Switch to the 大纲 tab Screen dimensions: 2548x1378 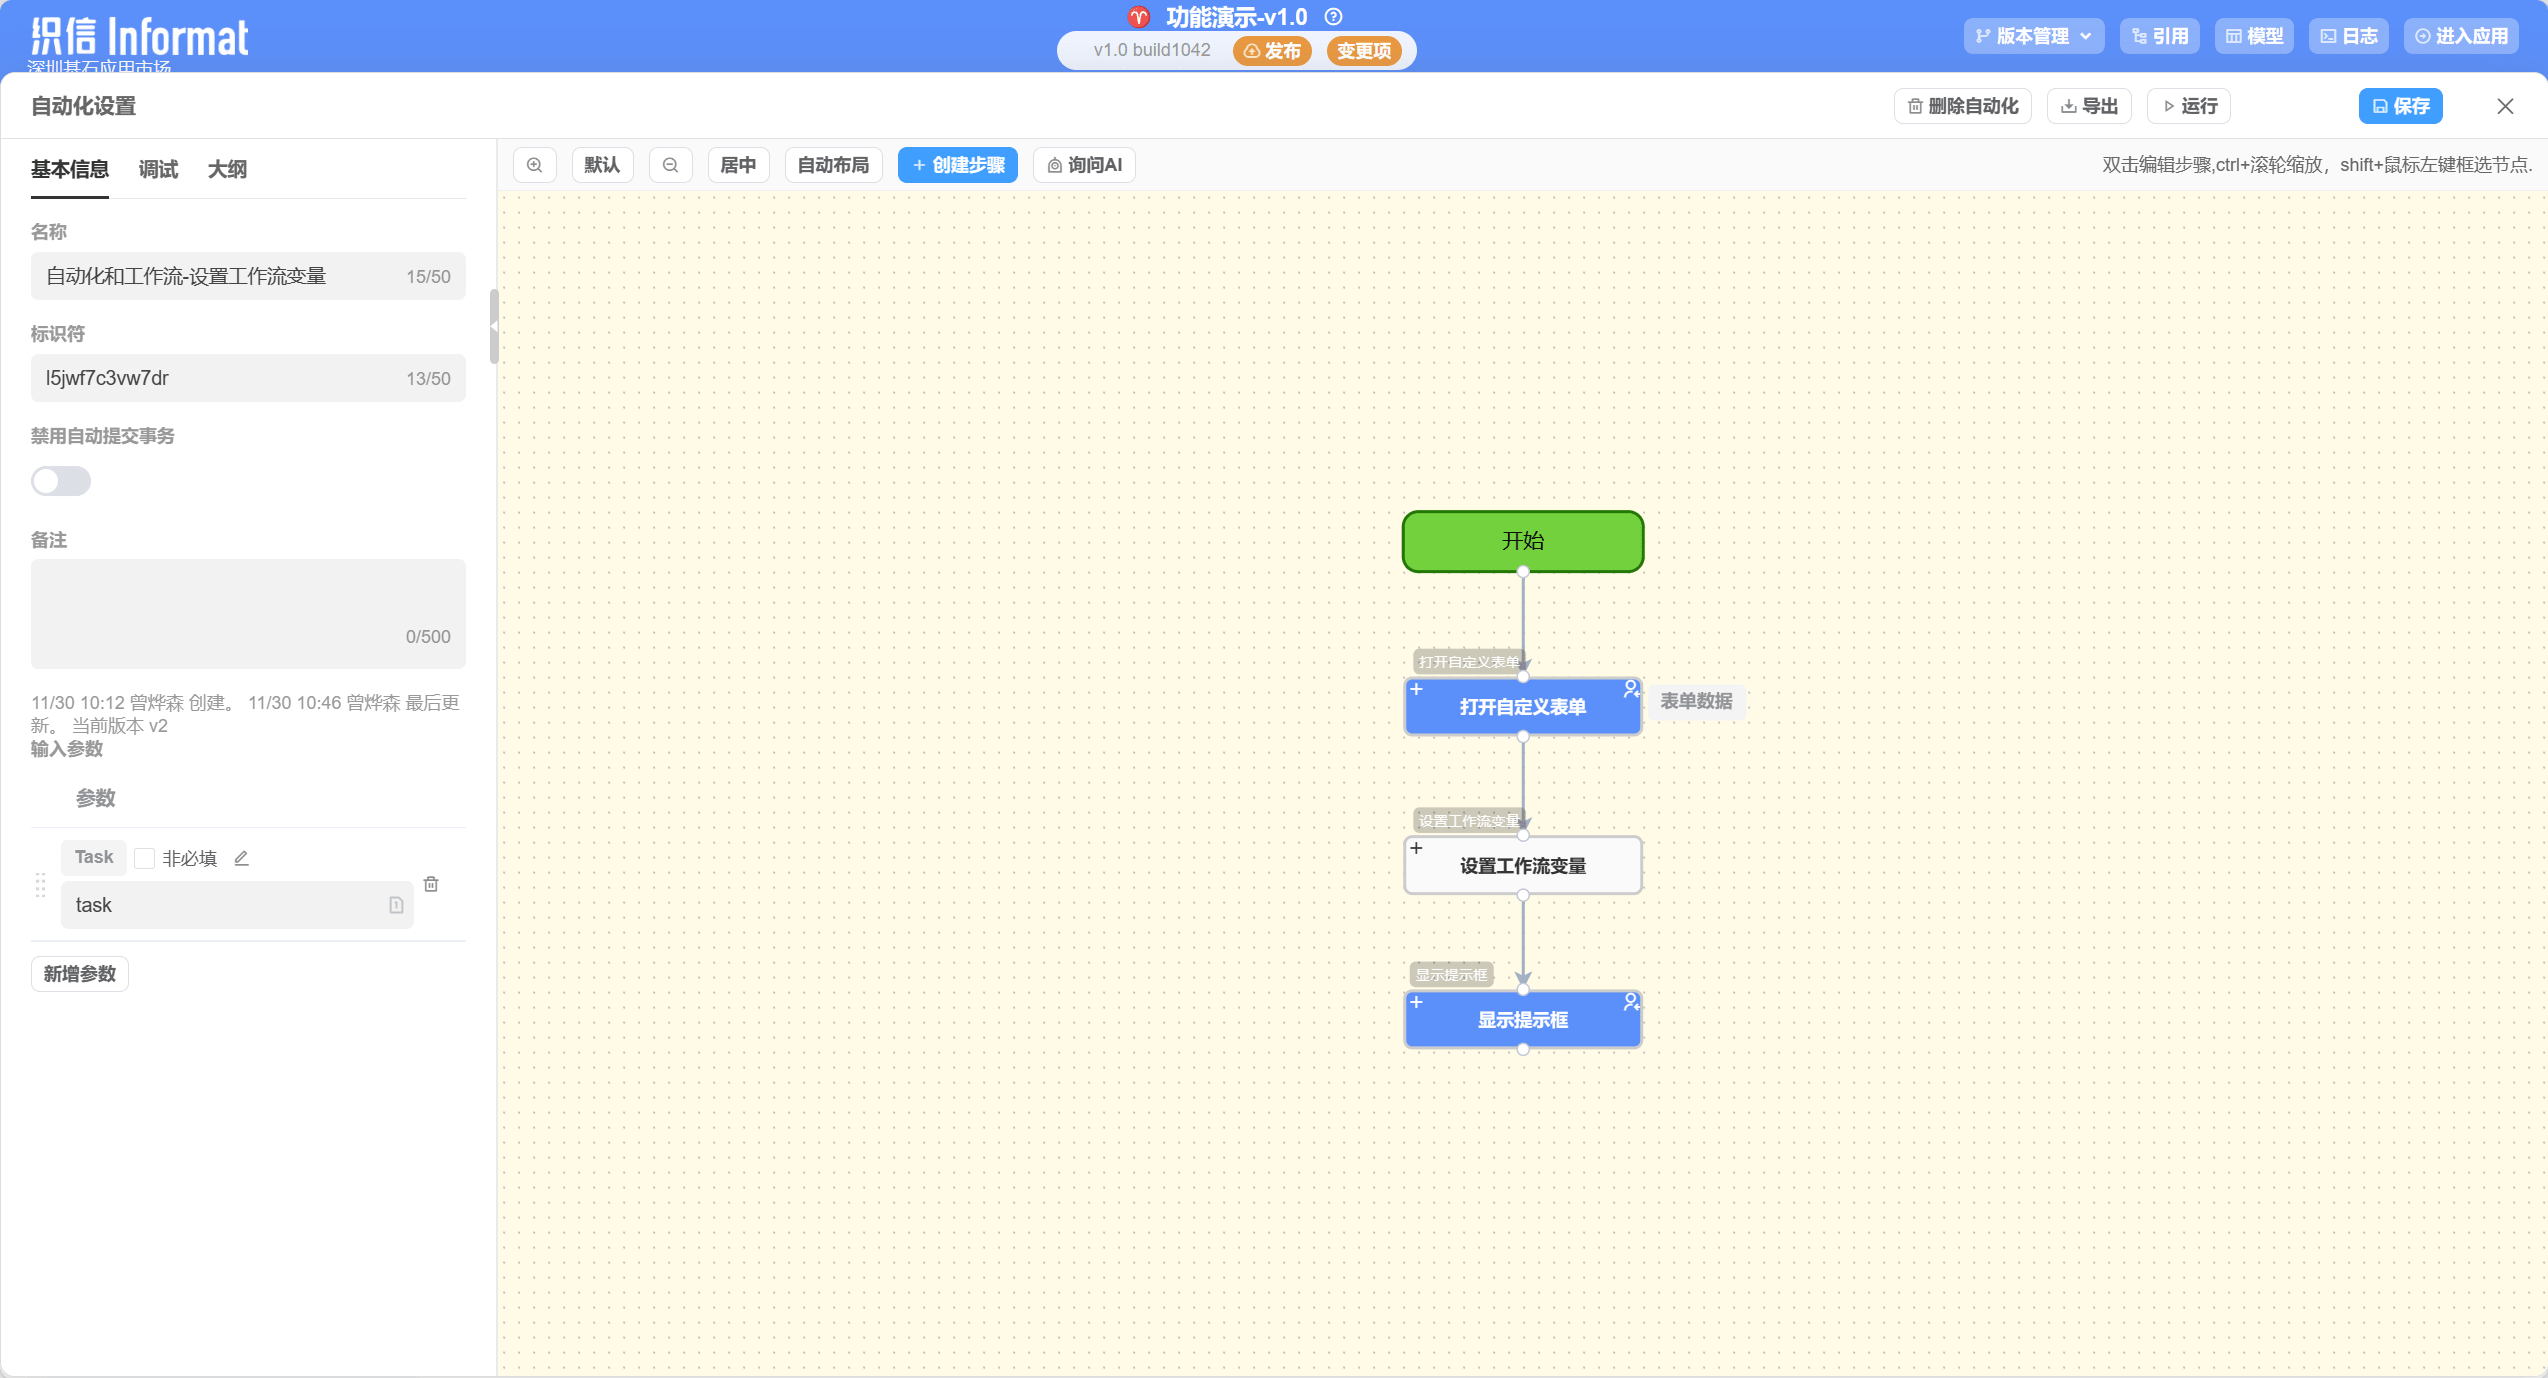coord(227,169)
